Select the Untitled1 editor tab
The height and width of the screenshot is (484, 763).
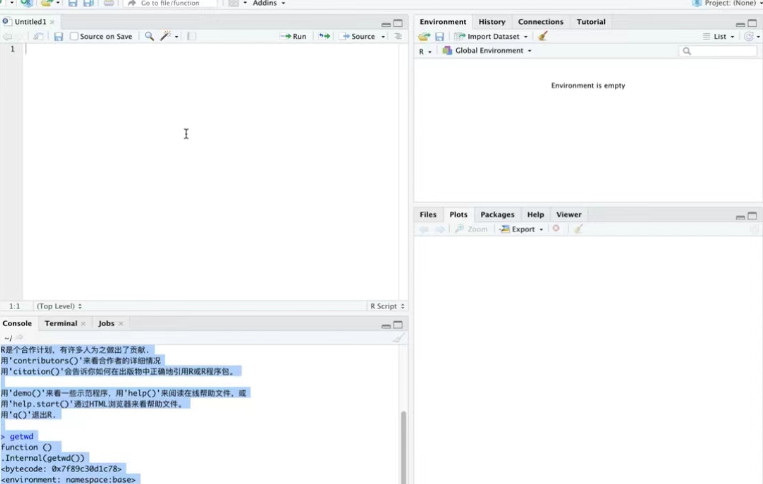click(30, 22)
